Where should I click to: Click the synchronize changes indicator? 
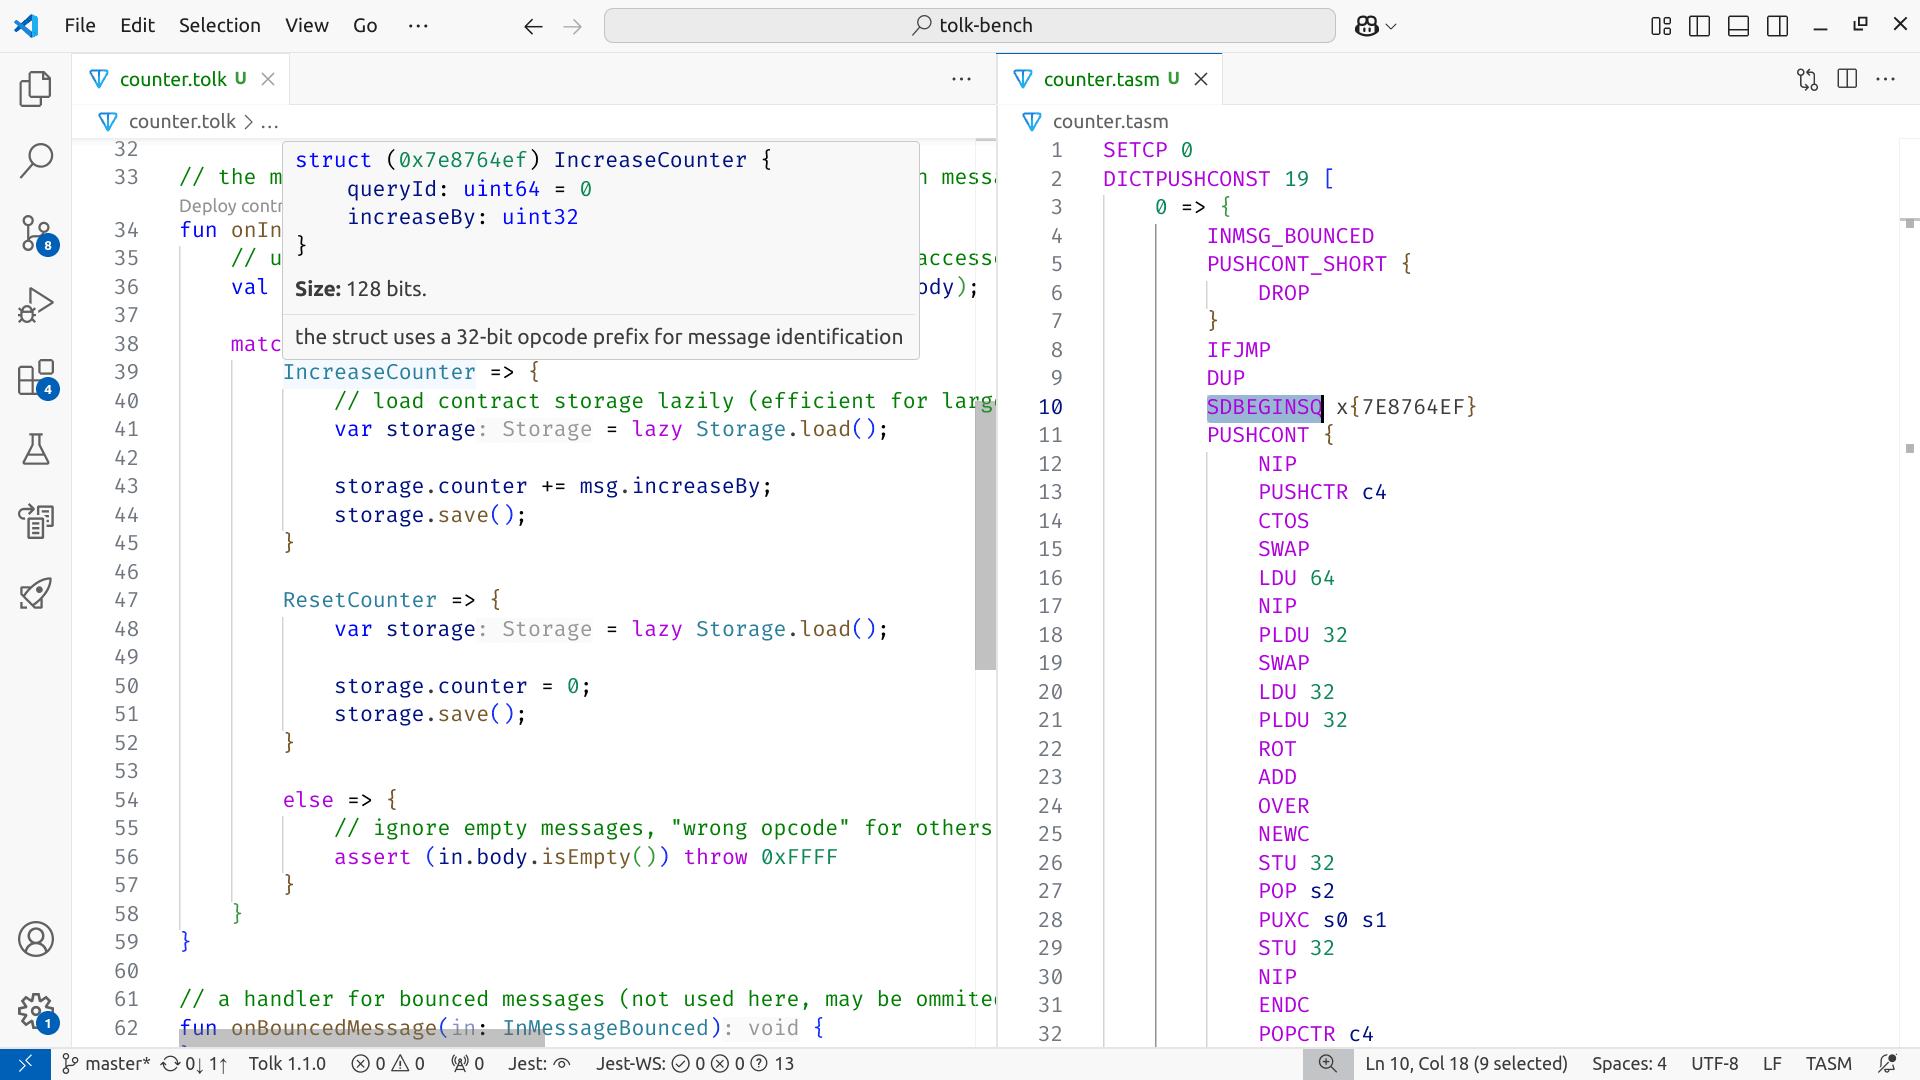pos(194,1064)
